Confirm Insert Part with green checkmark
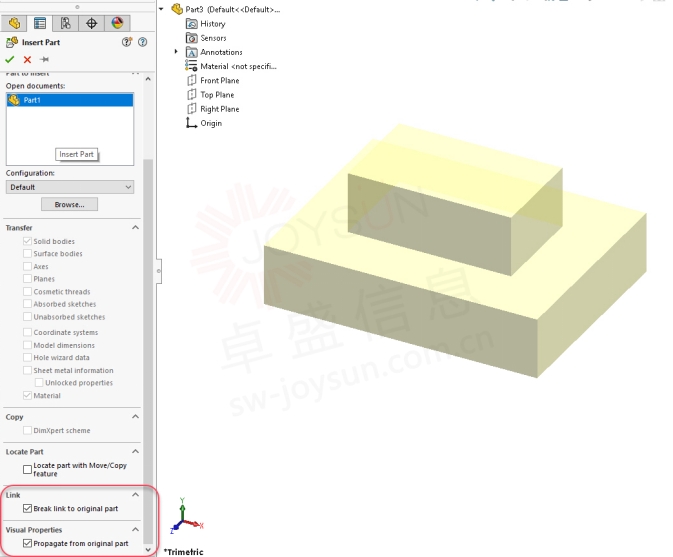Image resolution: width=673 pixels, height=557 pixels. [x=10, y=59]
